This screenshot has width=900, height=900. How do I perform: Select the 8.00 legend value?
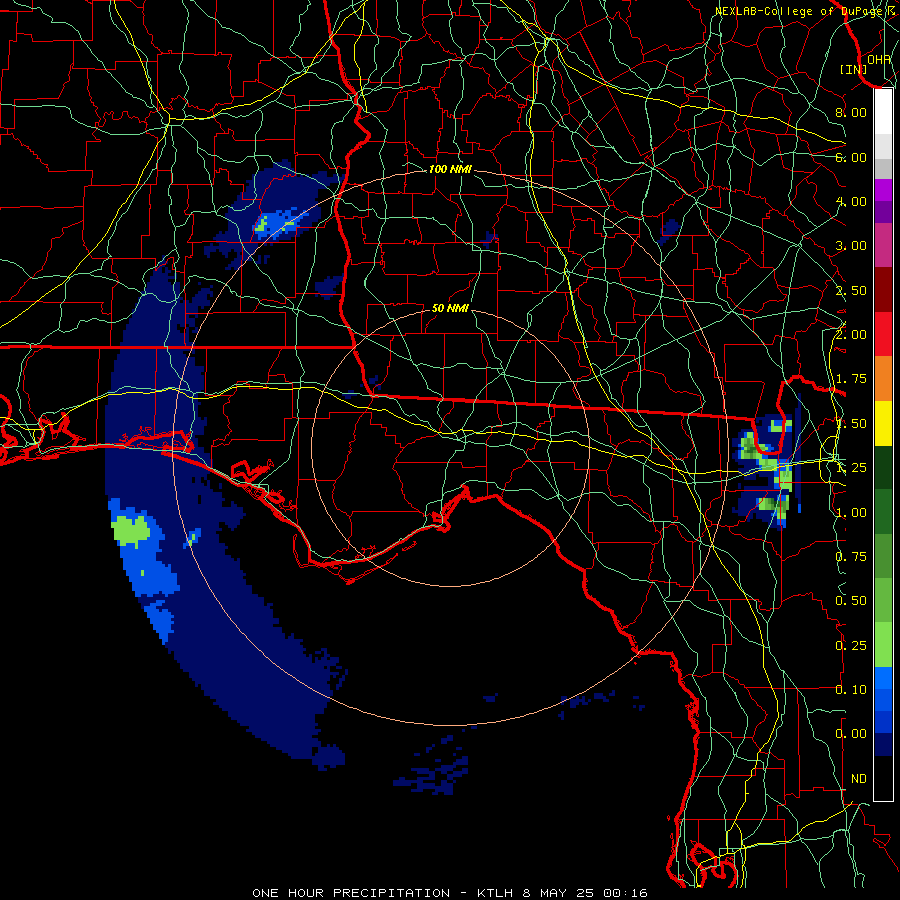click(851, 112)
